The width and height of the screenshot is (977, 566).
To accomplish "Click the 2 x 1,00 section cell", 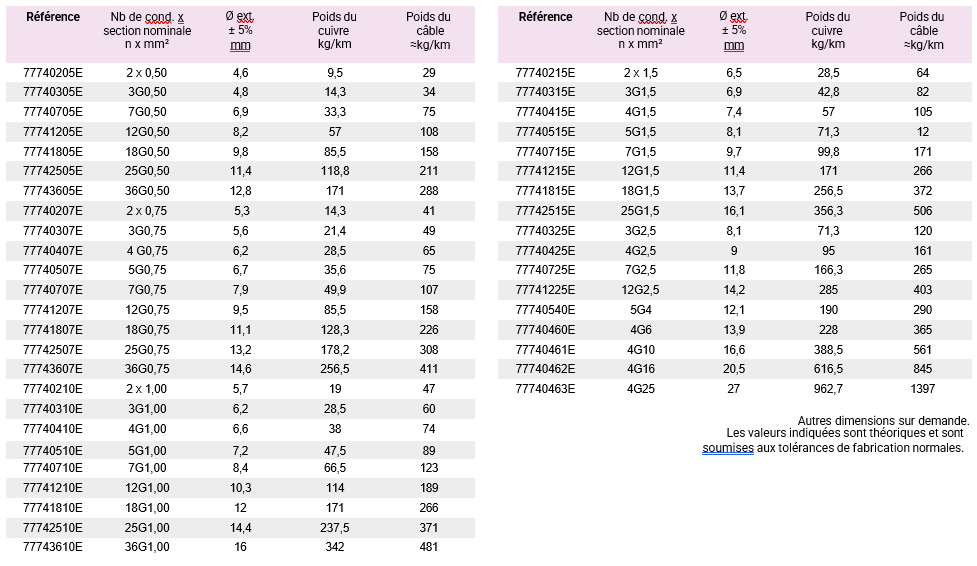I will [x=147, y=388].
